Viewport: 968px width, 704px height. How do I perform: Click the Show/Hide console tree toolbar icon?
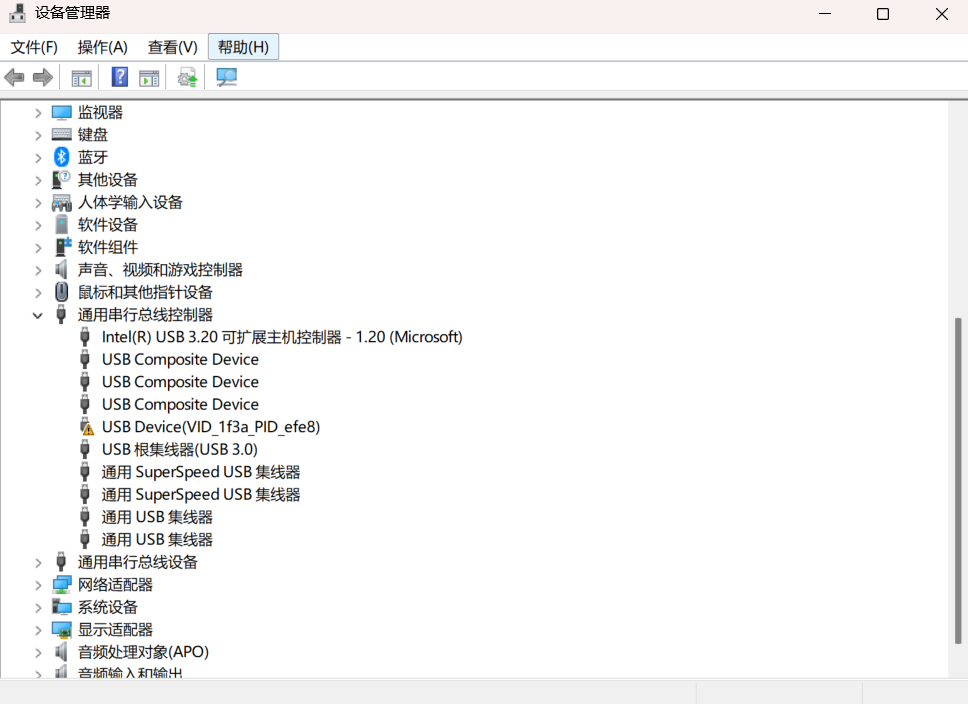point(81,77)
